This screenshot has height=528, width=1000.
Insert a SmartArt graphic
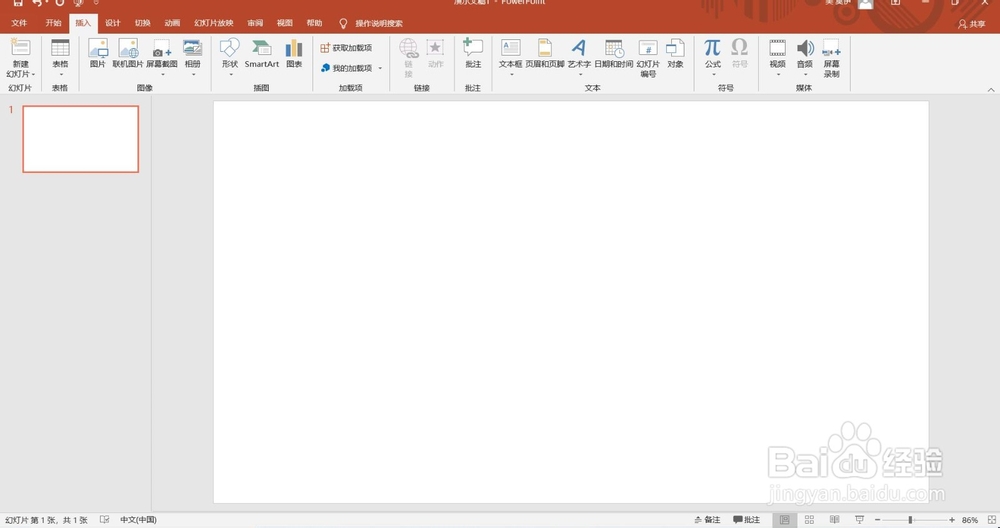tap(261, 54)
